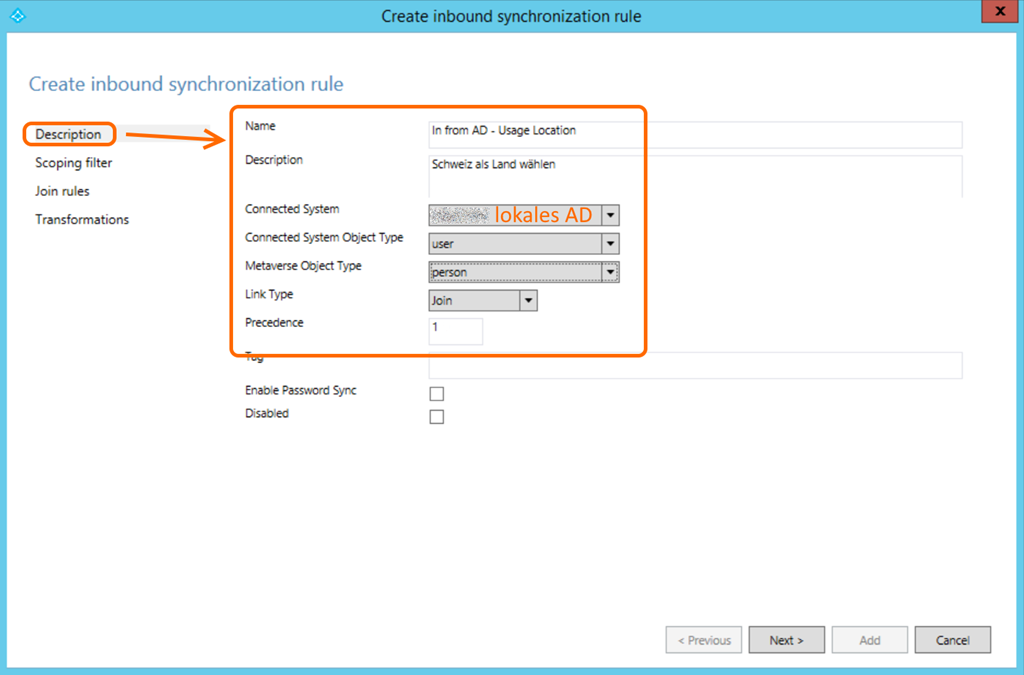Open the Connected System dropdown
Viewport: 1024px width, 675px height.
click(610, 215)
